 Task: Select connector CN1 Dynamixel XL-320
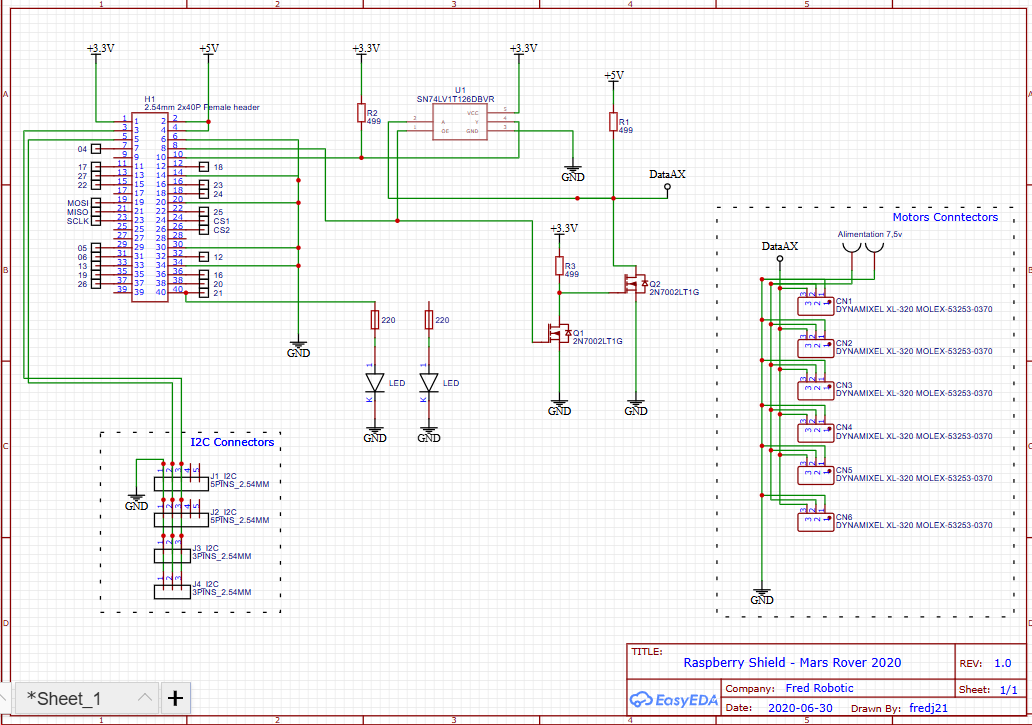815,306
